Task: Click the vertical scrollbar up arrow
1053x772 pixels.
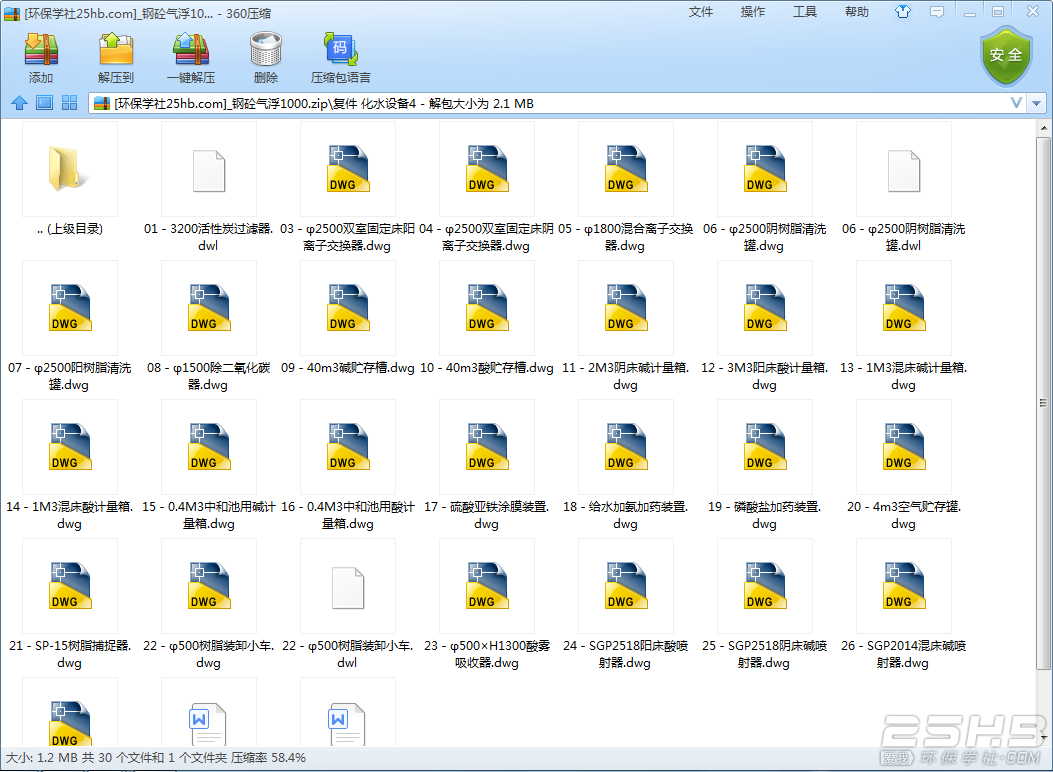Action: point(1043,128)
